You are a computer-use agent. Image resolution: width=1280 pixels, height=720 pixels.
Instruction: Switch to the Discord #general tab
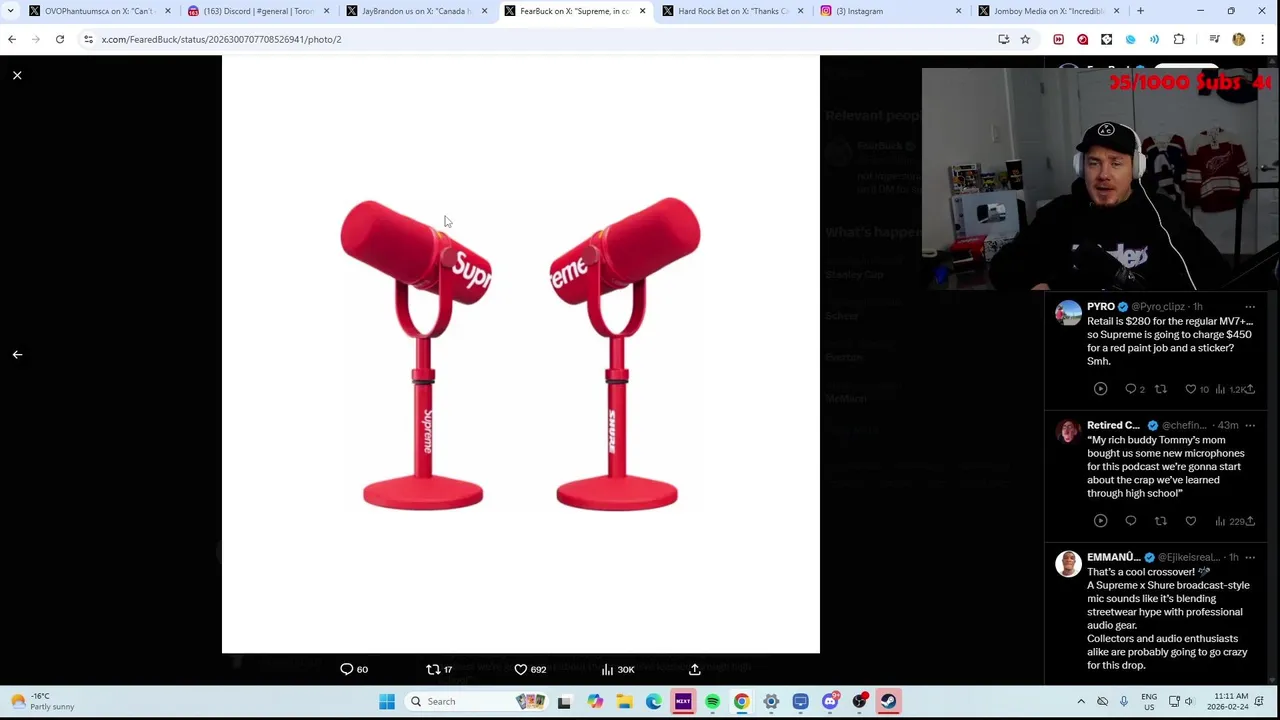point(257,11)
